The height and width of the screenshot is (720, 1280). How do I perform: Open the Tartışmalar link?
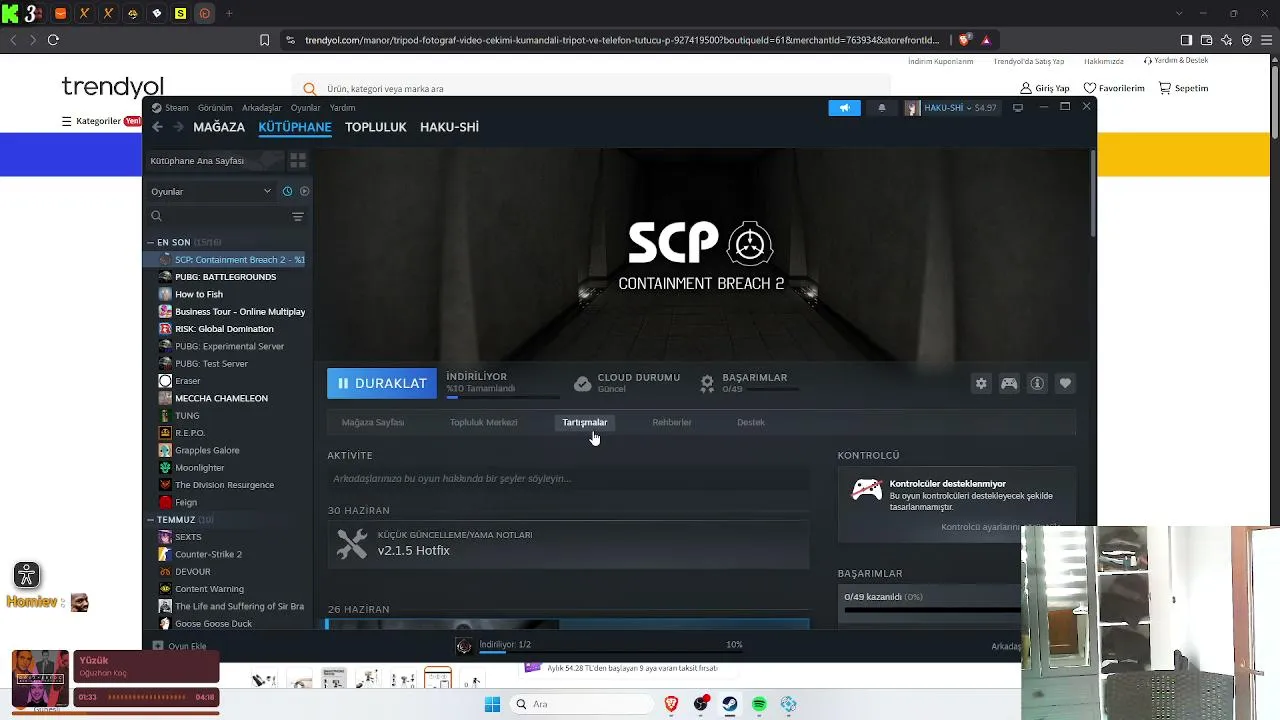[x=585, y=422]
